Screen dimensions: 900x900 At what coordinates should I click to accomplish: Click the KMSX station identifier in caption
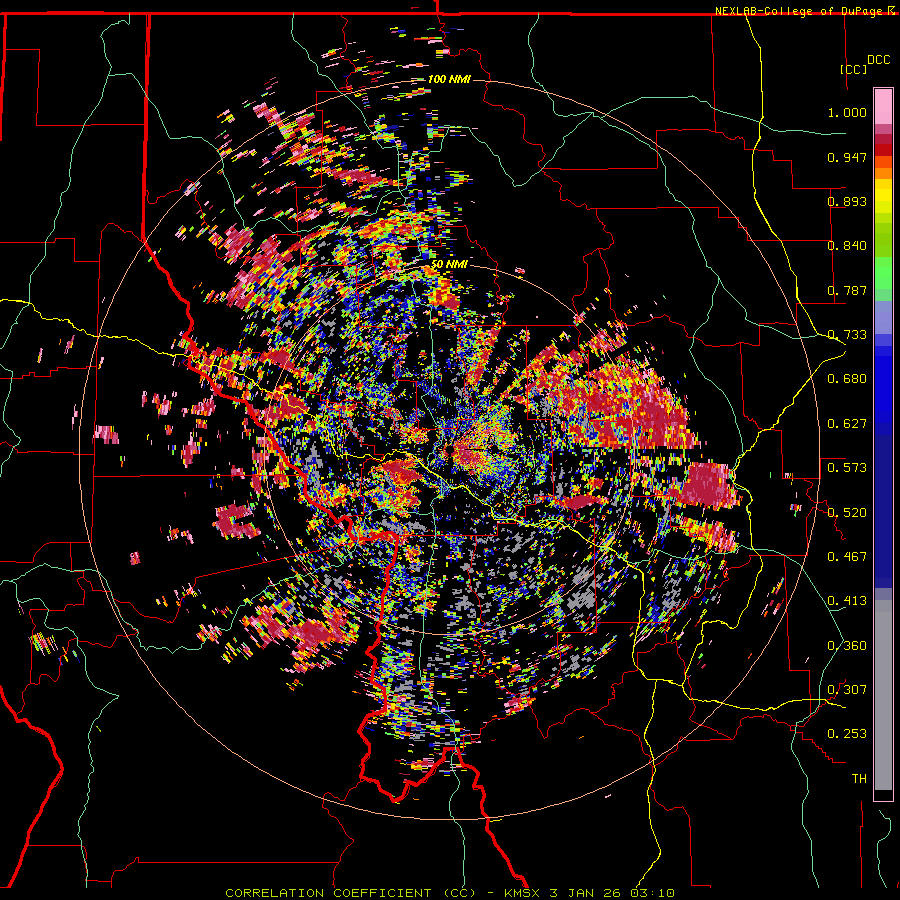pyautogui.click(x=522, y=893)
